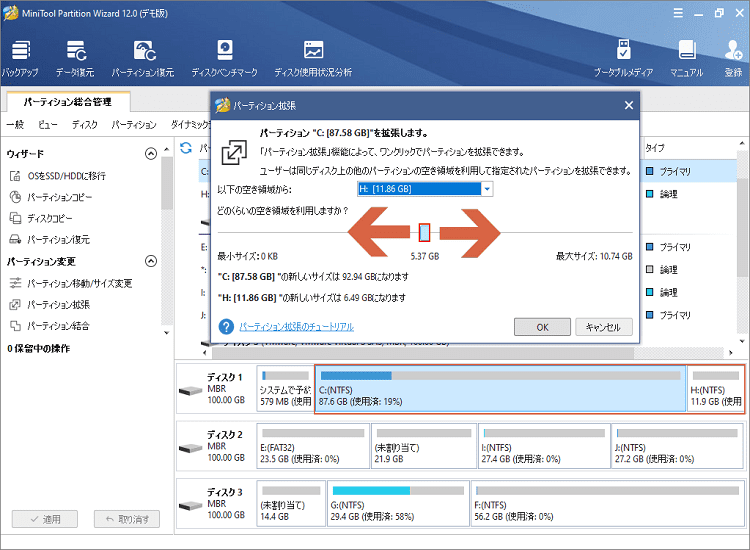
Task: Open ブータブルメディア bootable media builder
Action: coord(623,59)
